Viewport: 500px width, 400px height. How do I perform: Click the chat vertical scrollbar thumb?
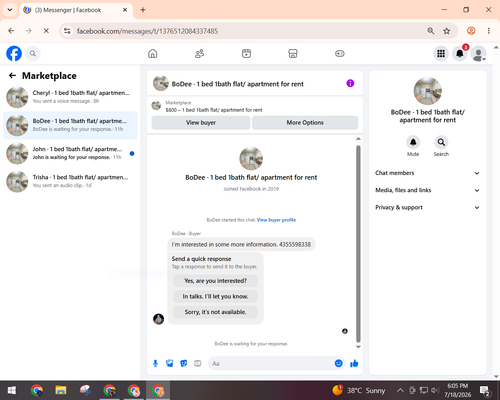pyautogui.click(x=358, y=244)
